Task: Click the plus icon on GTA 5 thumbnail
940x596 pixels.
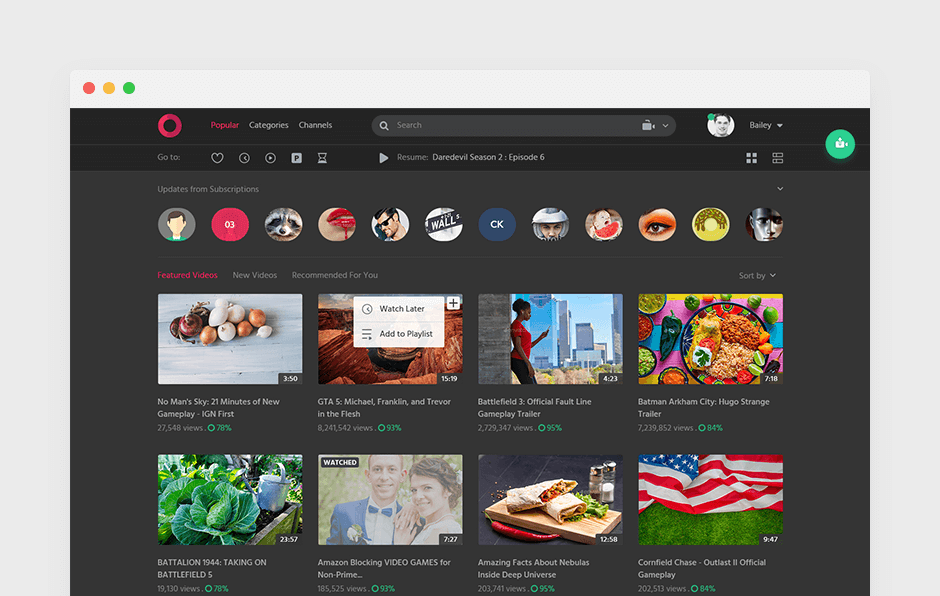Action: 453,303
